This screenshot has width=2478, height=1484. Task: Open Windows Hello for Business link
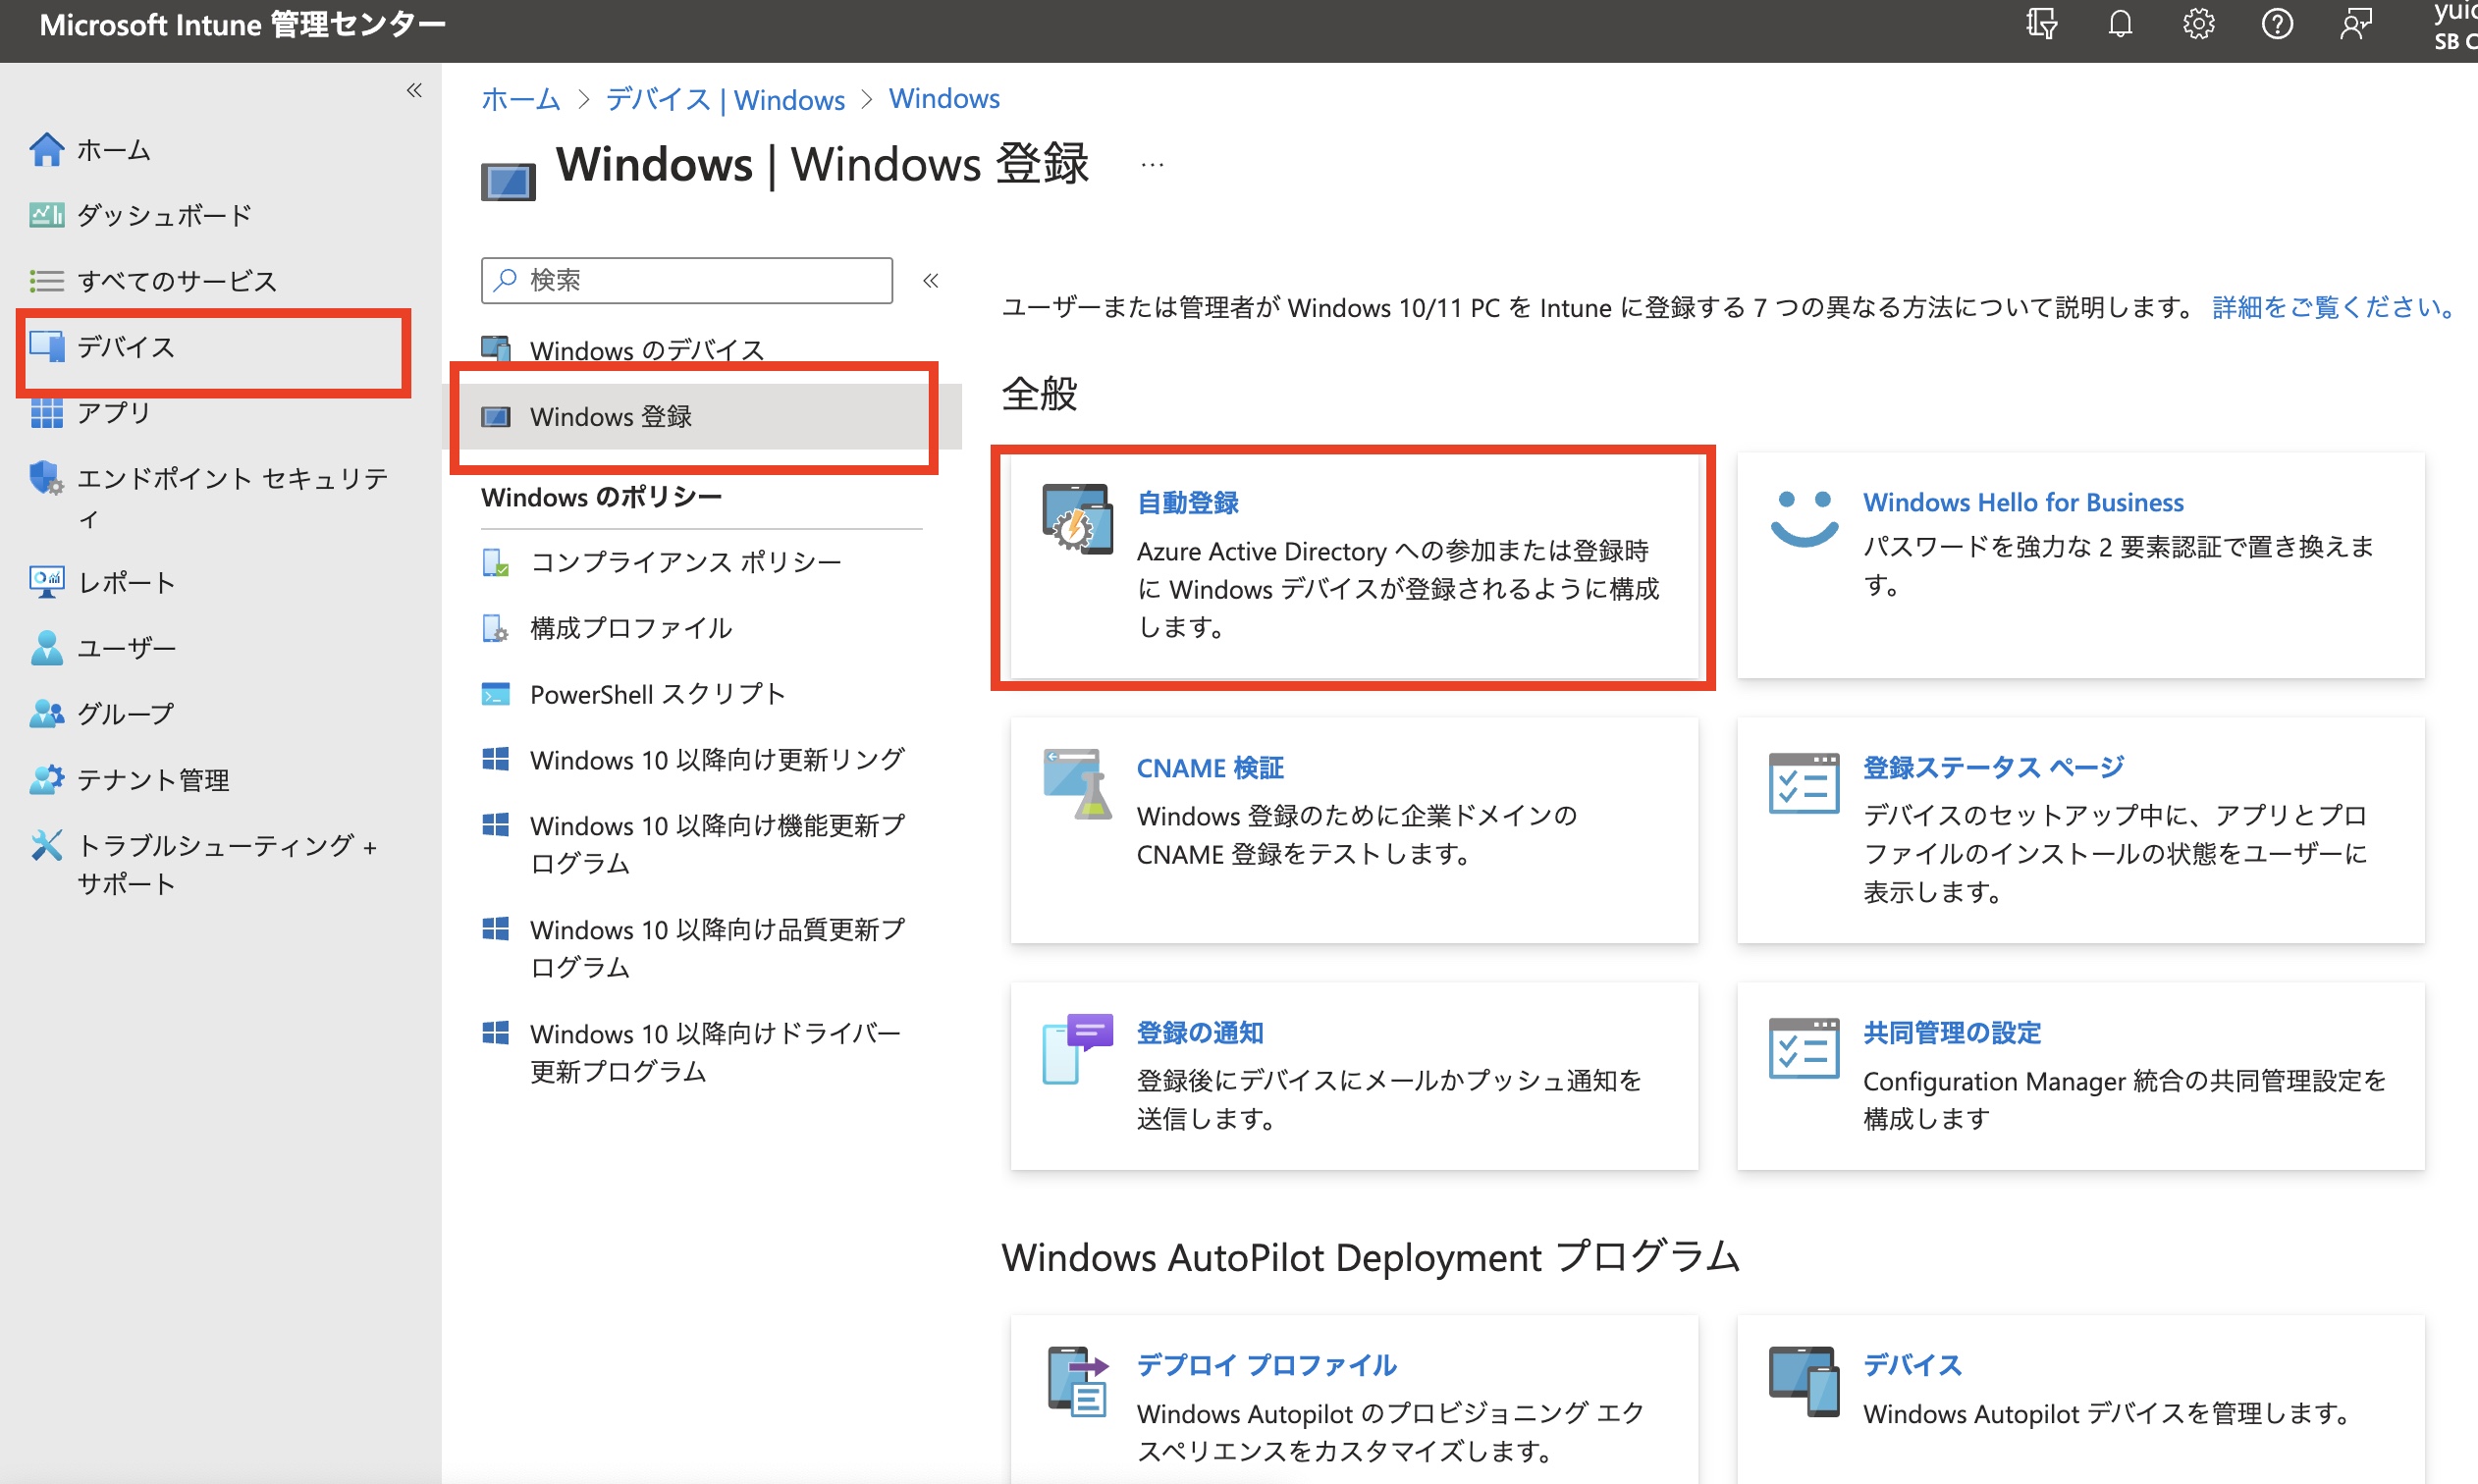pyautogui.click(x=2023, y=503)
